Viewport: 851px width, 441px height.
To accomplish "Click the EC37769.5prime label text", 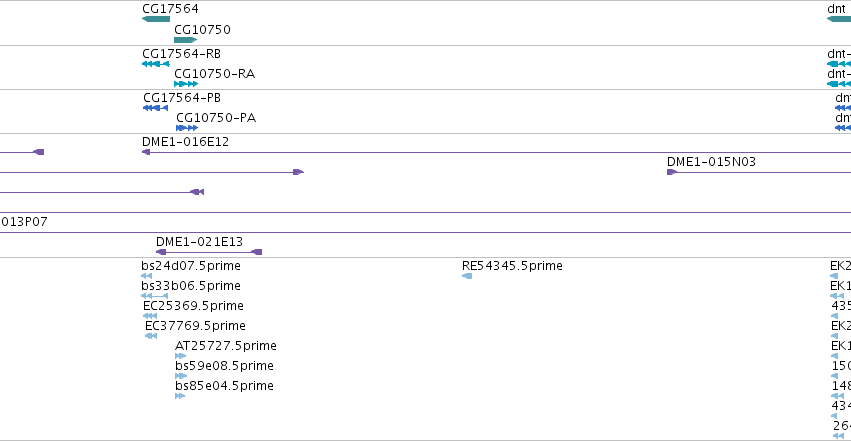I will point(195,325).
